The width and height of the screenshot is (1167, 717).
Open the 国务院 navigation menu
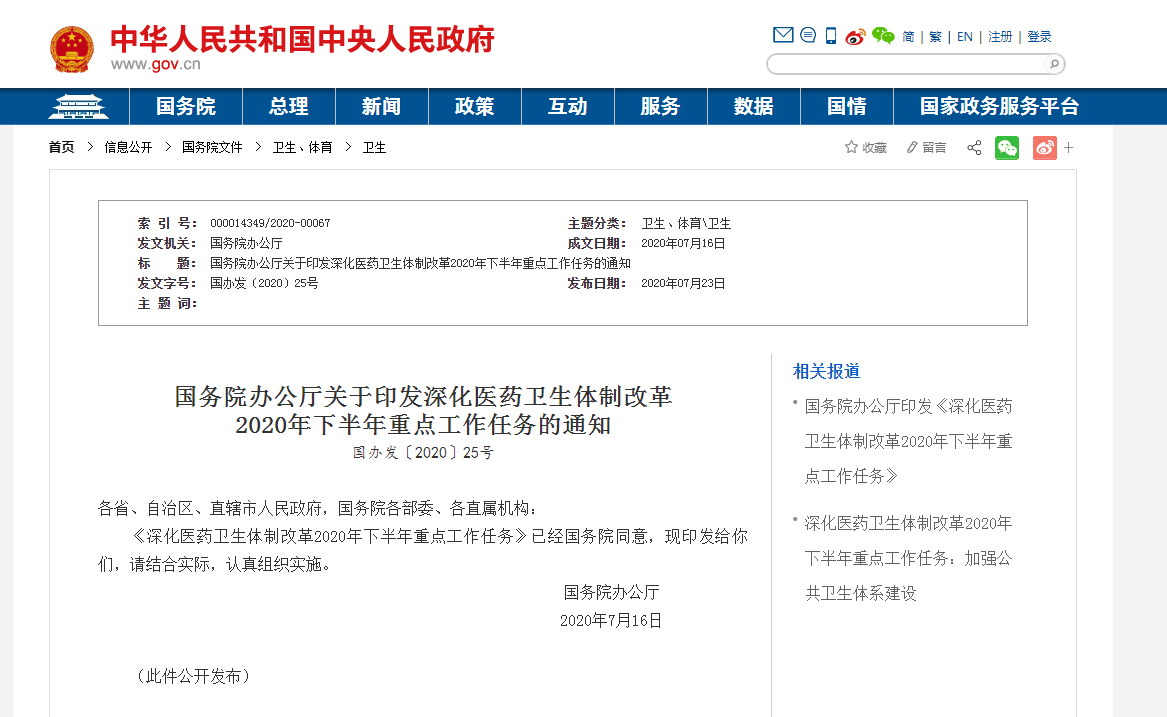(x=186, y=106)
